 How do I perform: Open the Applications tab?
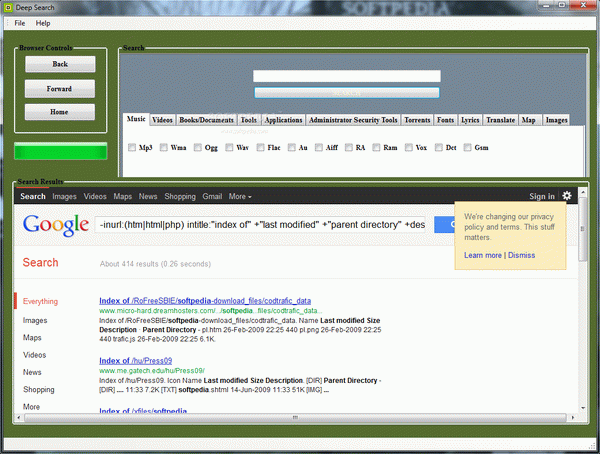point(284,120)
